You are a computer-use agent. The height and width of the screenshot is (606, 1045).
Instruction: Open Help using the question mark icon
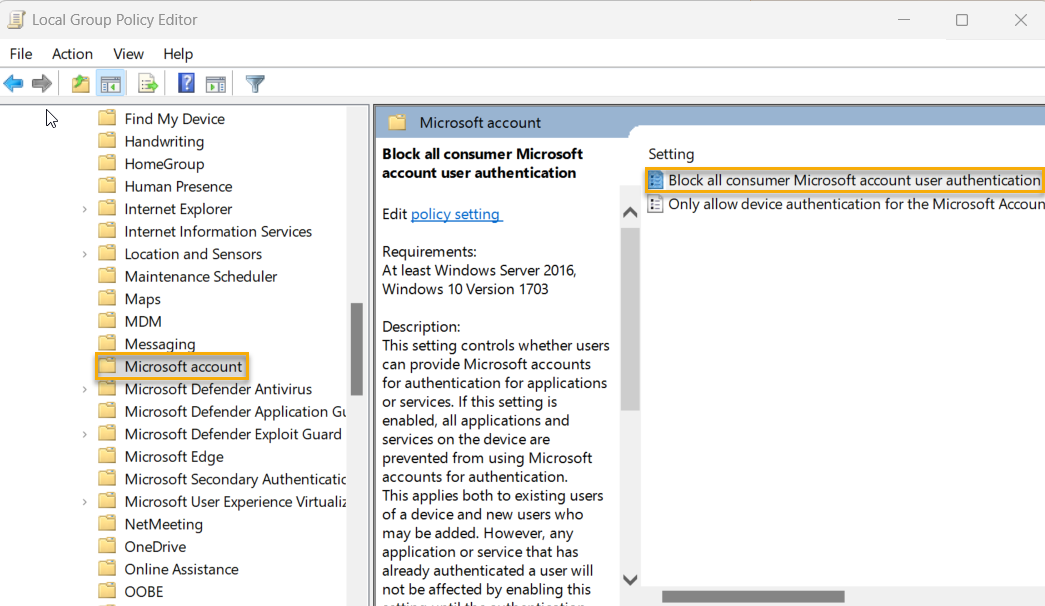185,83
